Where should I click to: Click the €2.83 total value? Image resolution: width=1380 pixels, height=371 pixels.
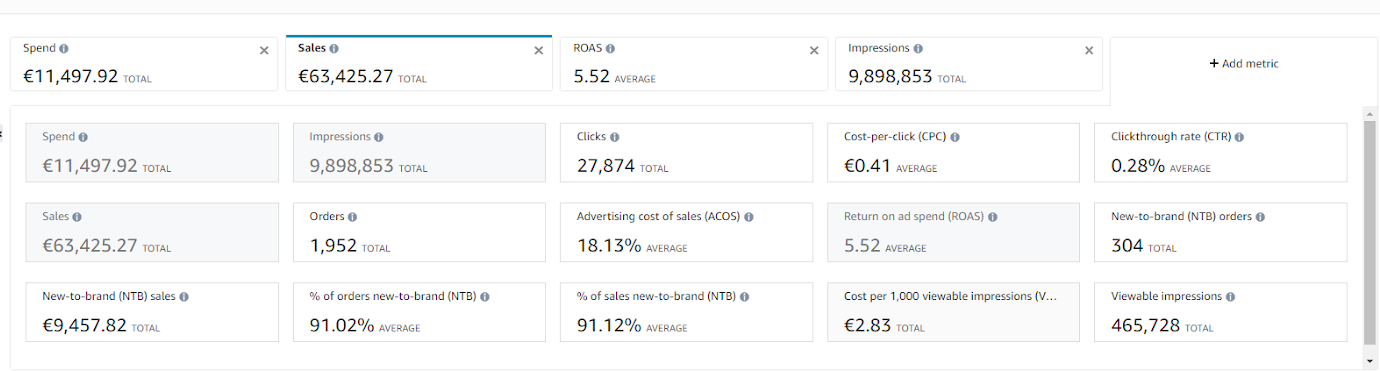pos(867,326)
